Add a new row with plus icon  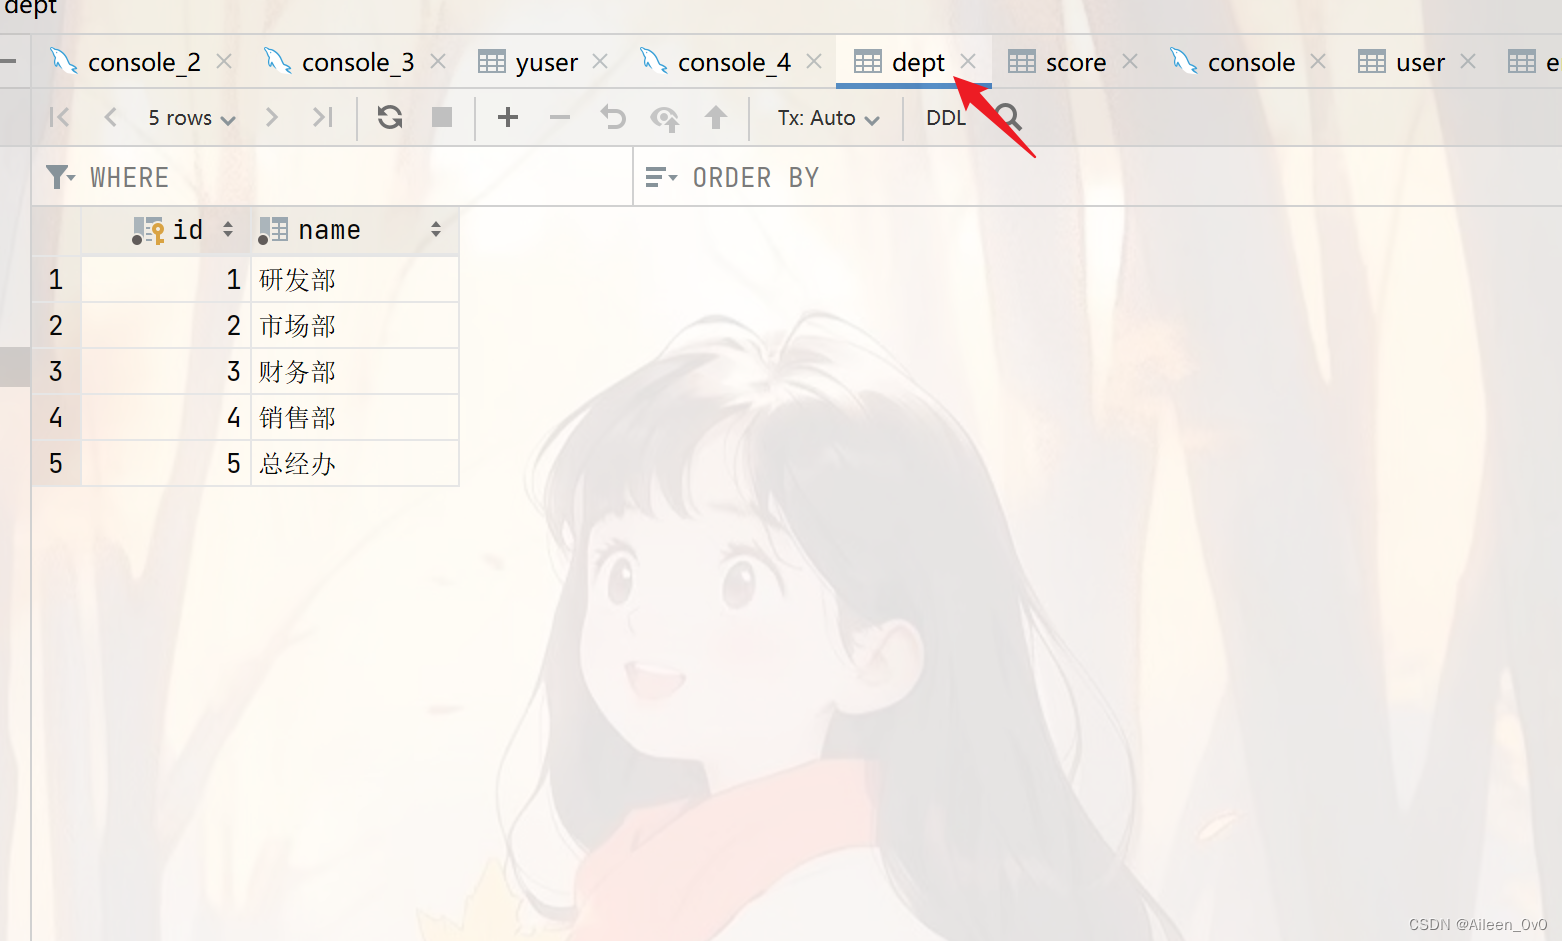[508, 118]
